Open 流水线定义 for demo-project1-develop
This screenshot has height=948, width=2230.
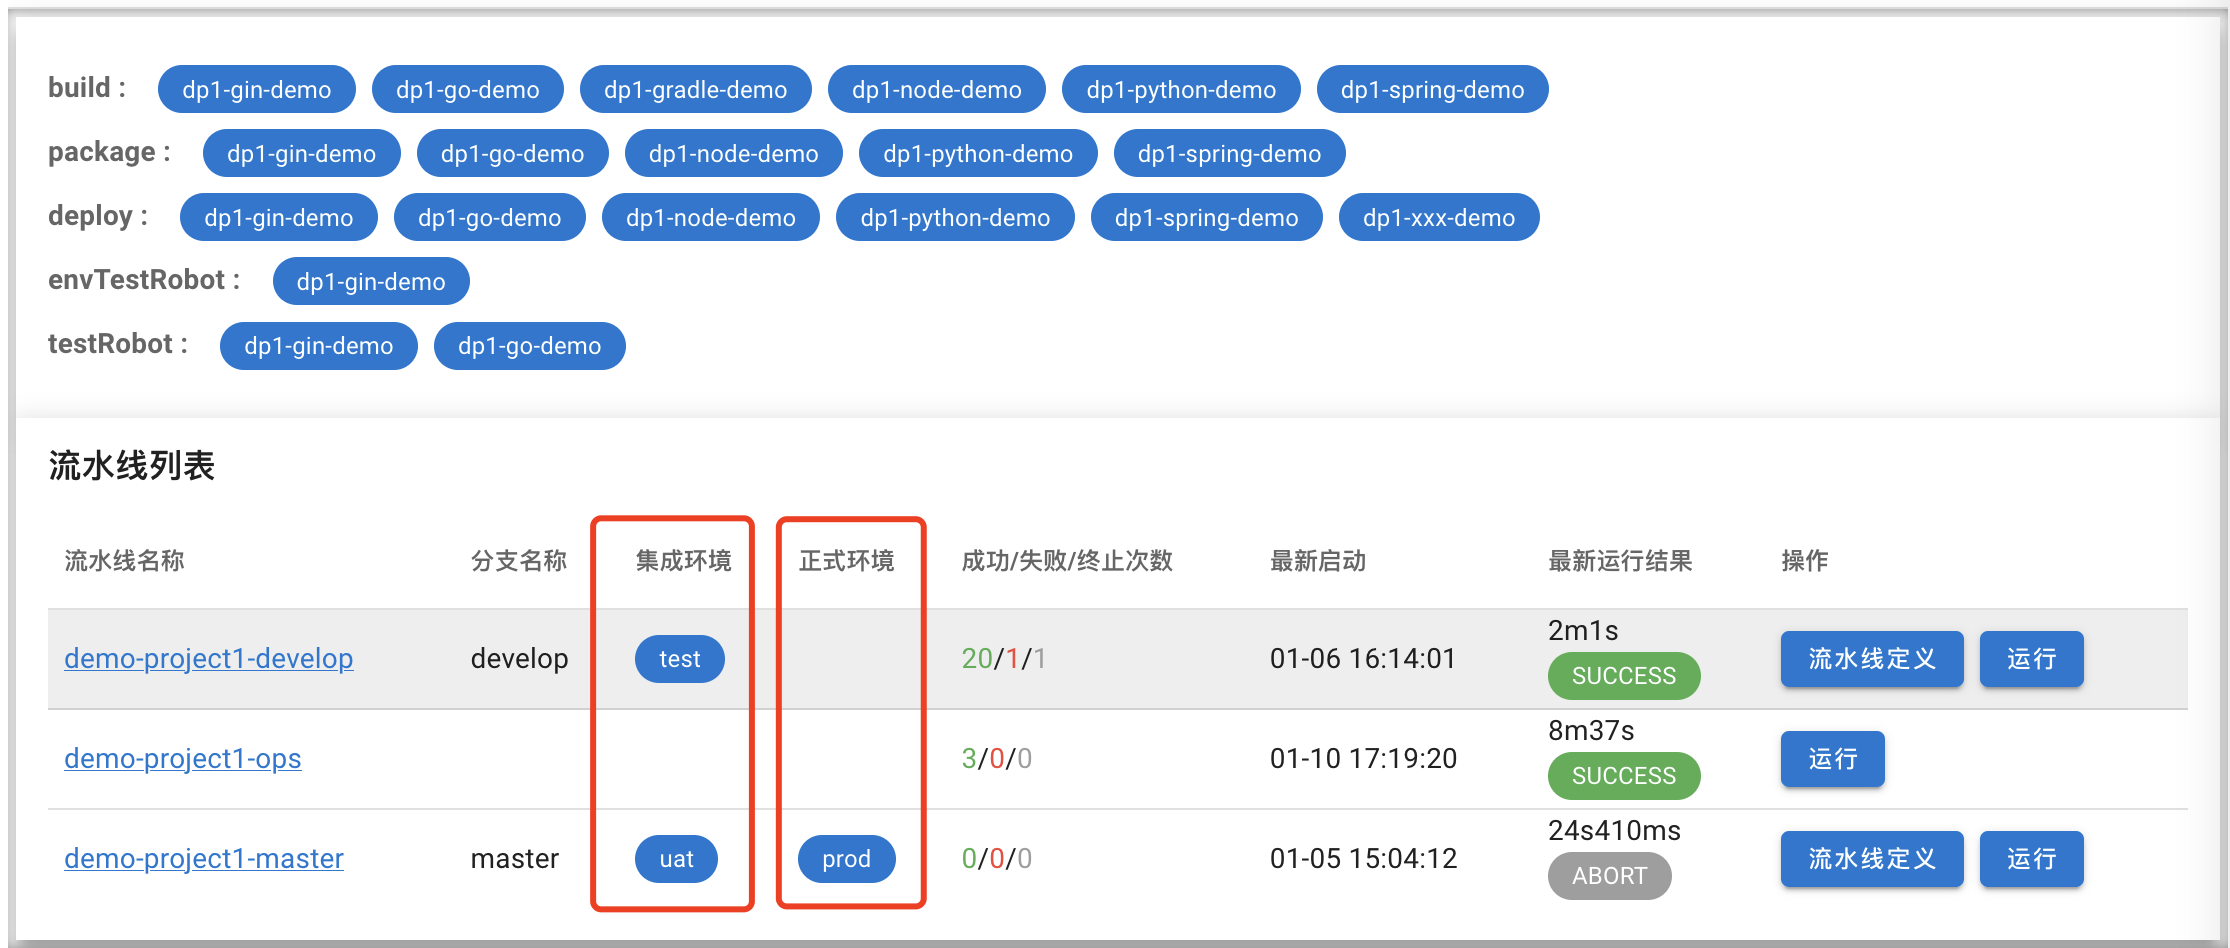point(1871,659)
